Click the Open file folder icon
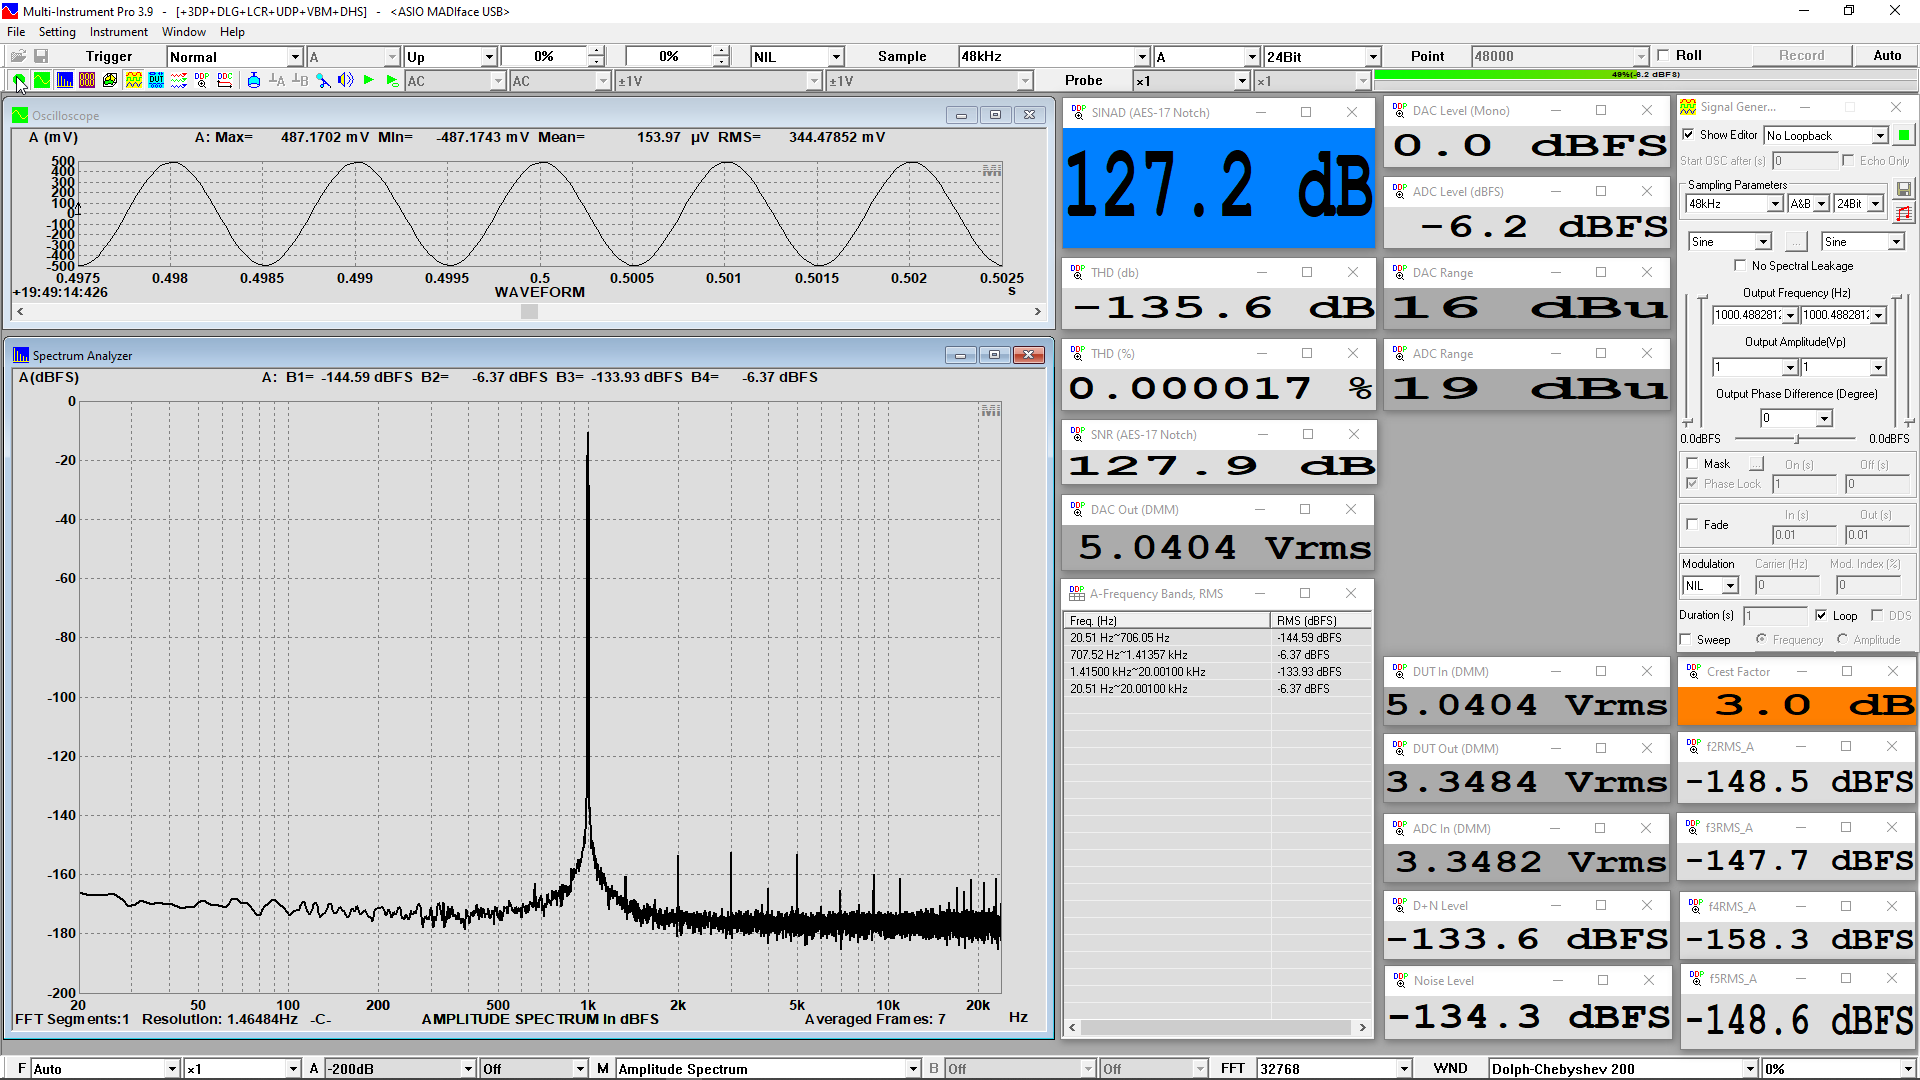Viewport: 1920px width, 1080px height. pyautogui.click(x=18, y=56)
